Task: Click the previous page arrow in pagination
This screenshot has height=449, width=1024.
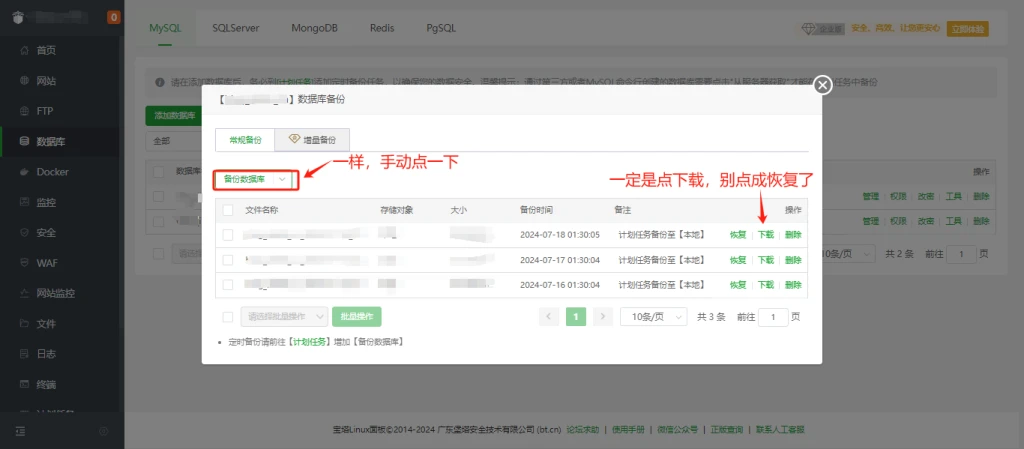Action: point(548,316)
